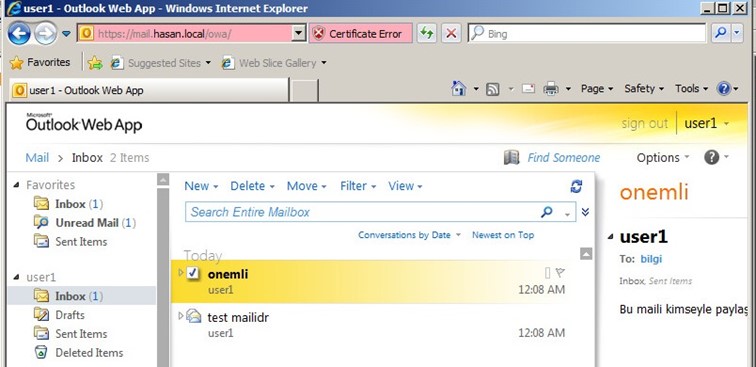Click the message list scroll up arrow
This screenshot has height=367, width=756.
click(x=586, y=253)
